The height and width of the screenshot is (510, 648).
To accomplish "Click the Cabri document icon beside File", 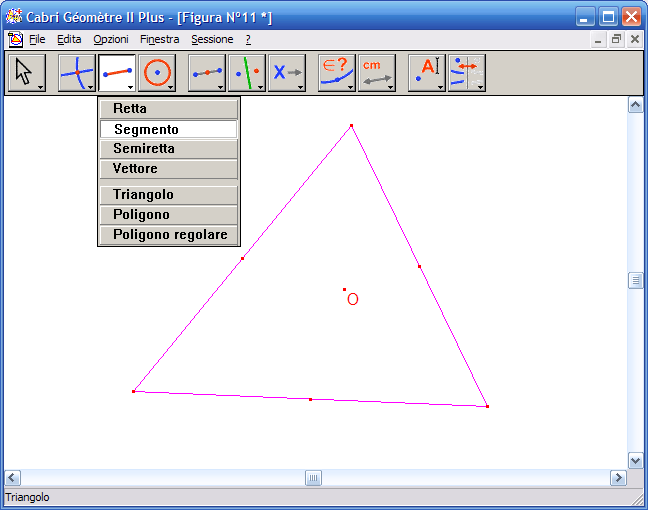I will point(15,40).
